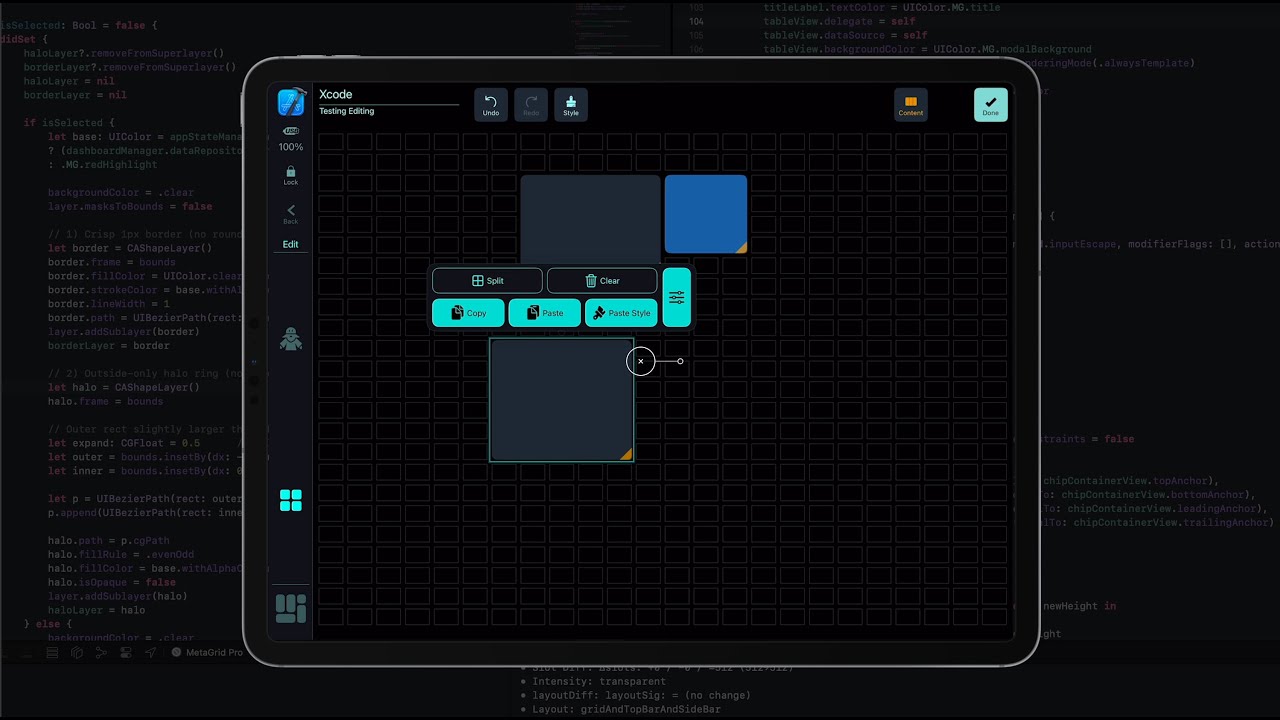Select the blue colored tile
1280x720 pixels.
[x=706, y=214]
